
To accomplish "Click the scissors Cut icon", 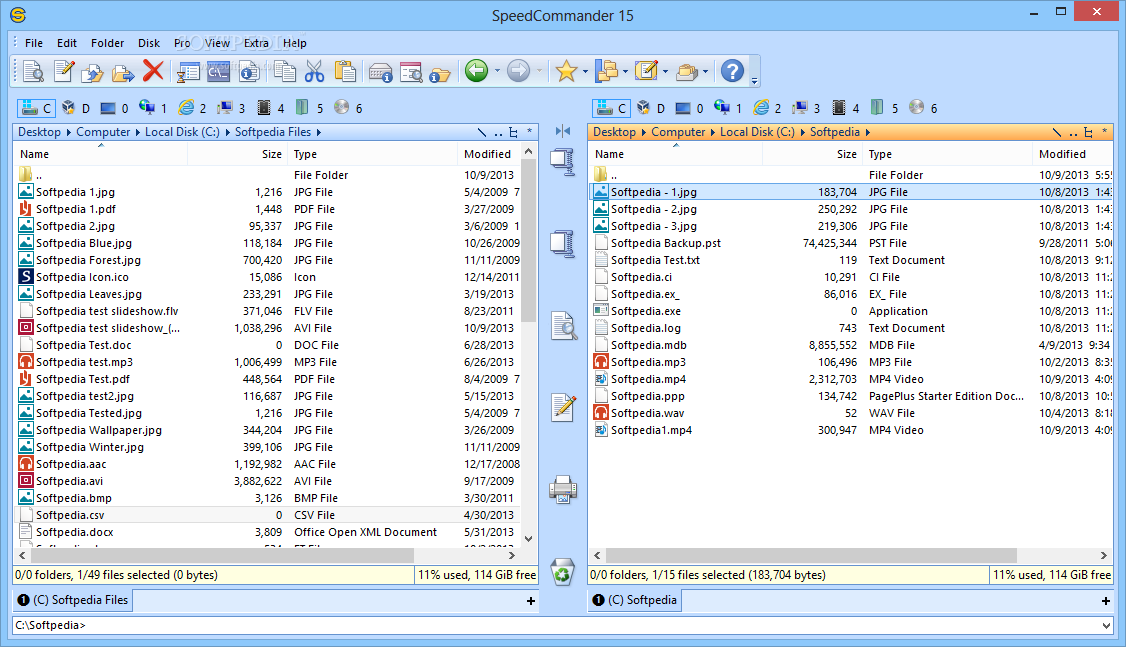I will pyautogui.click(x=315, y=71).
